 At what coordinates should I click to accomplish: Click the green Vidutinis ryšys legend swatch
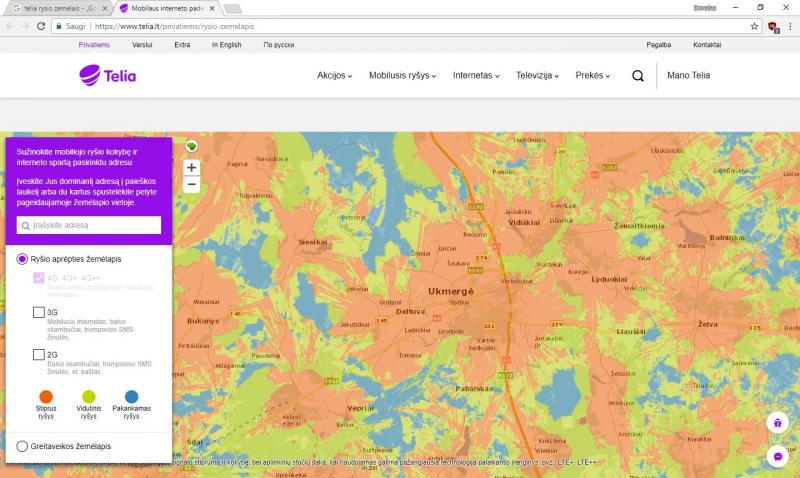click(89, 396)
